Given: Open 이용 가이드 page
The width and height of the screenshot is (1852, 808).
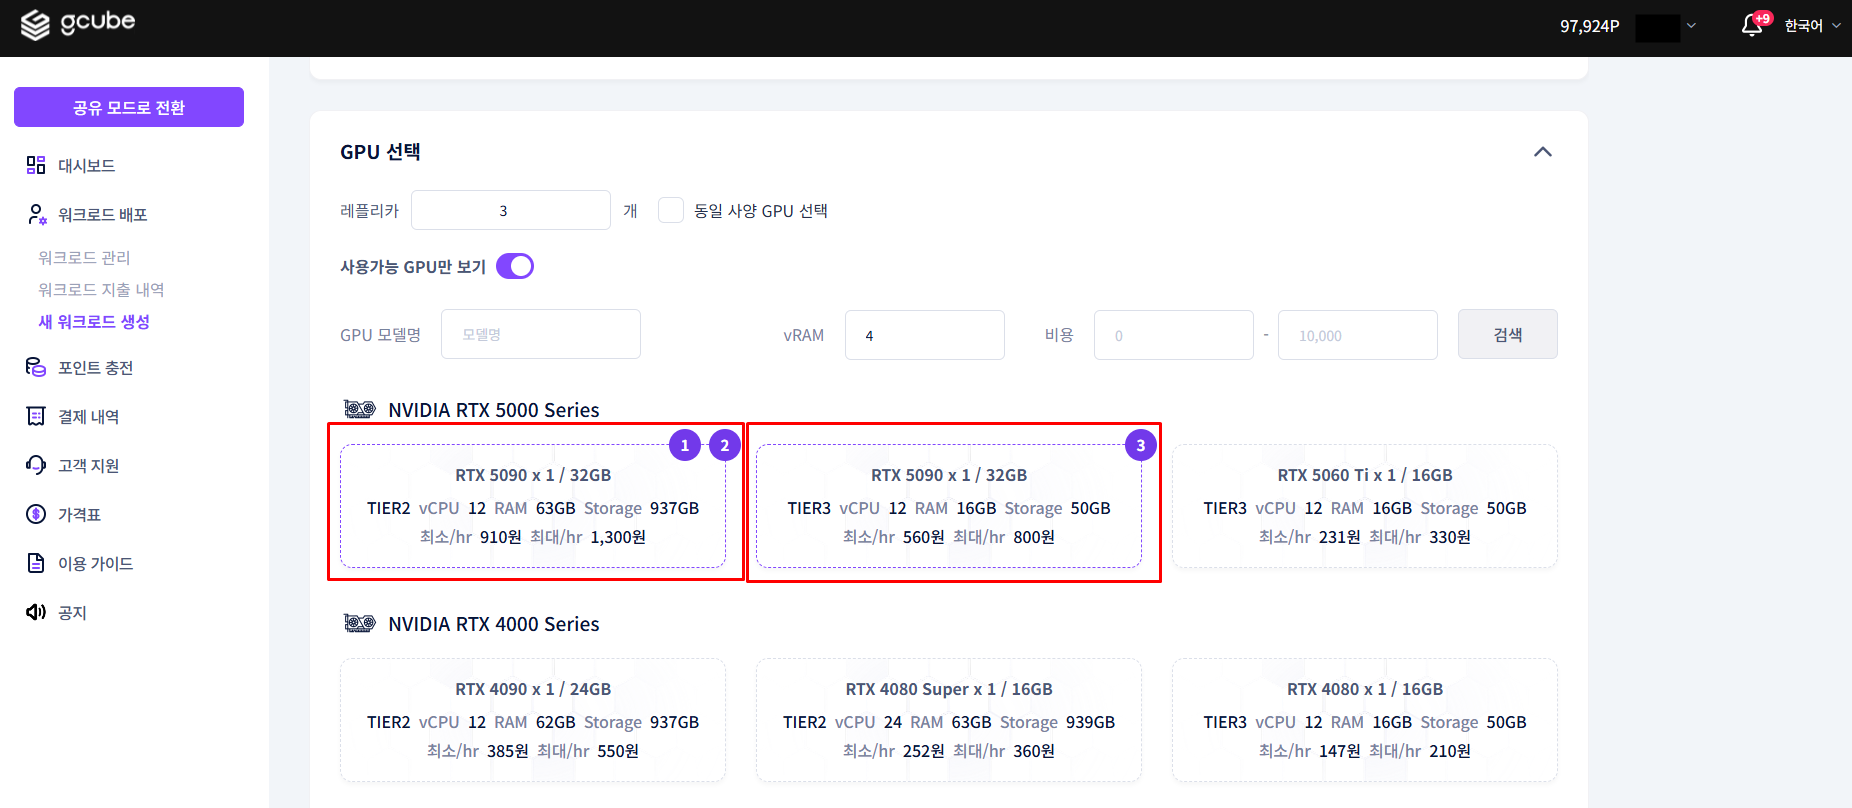Looking at the screenshot, I should (95, 563).
